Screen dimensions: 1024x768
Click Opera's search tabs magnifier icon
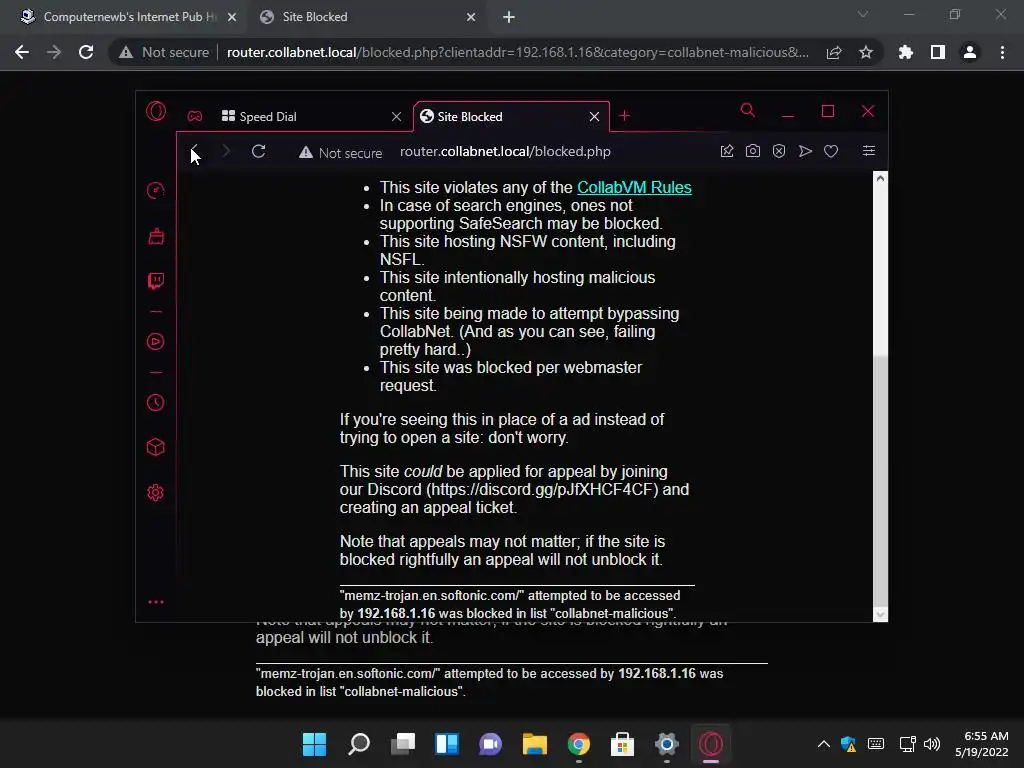[748, 110]
